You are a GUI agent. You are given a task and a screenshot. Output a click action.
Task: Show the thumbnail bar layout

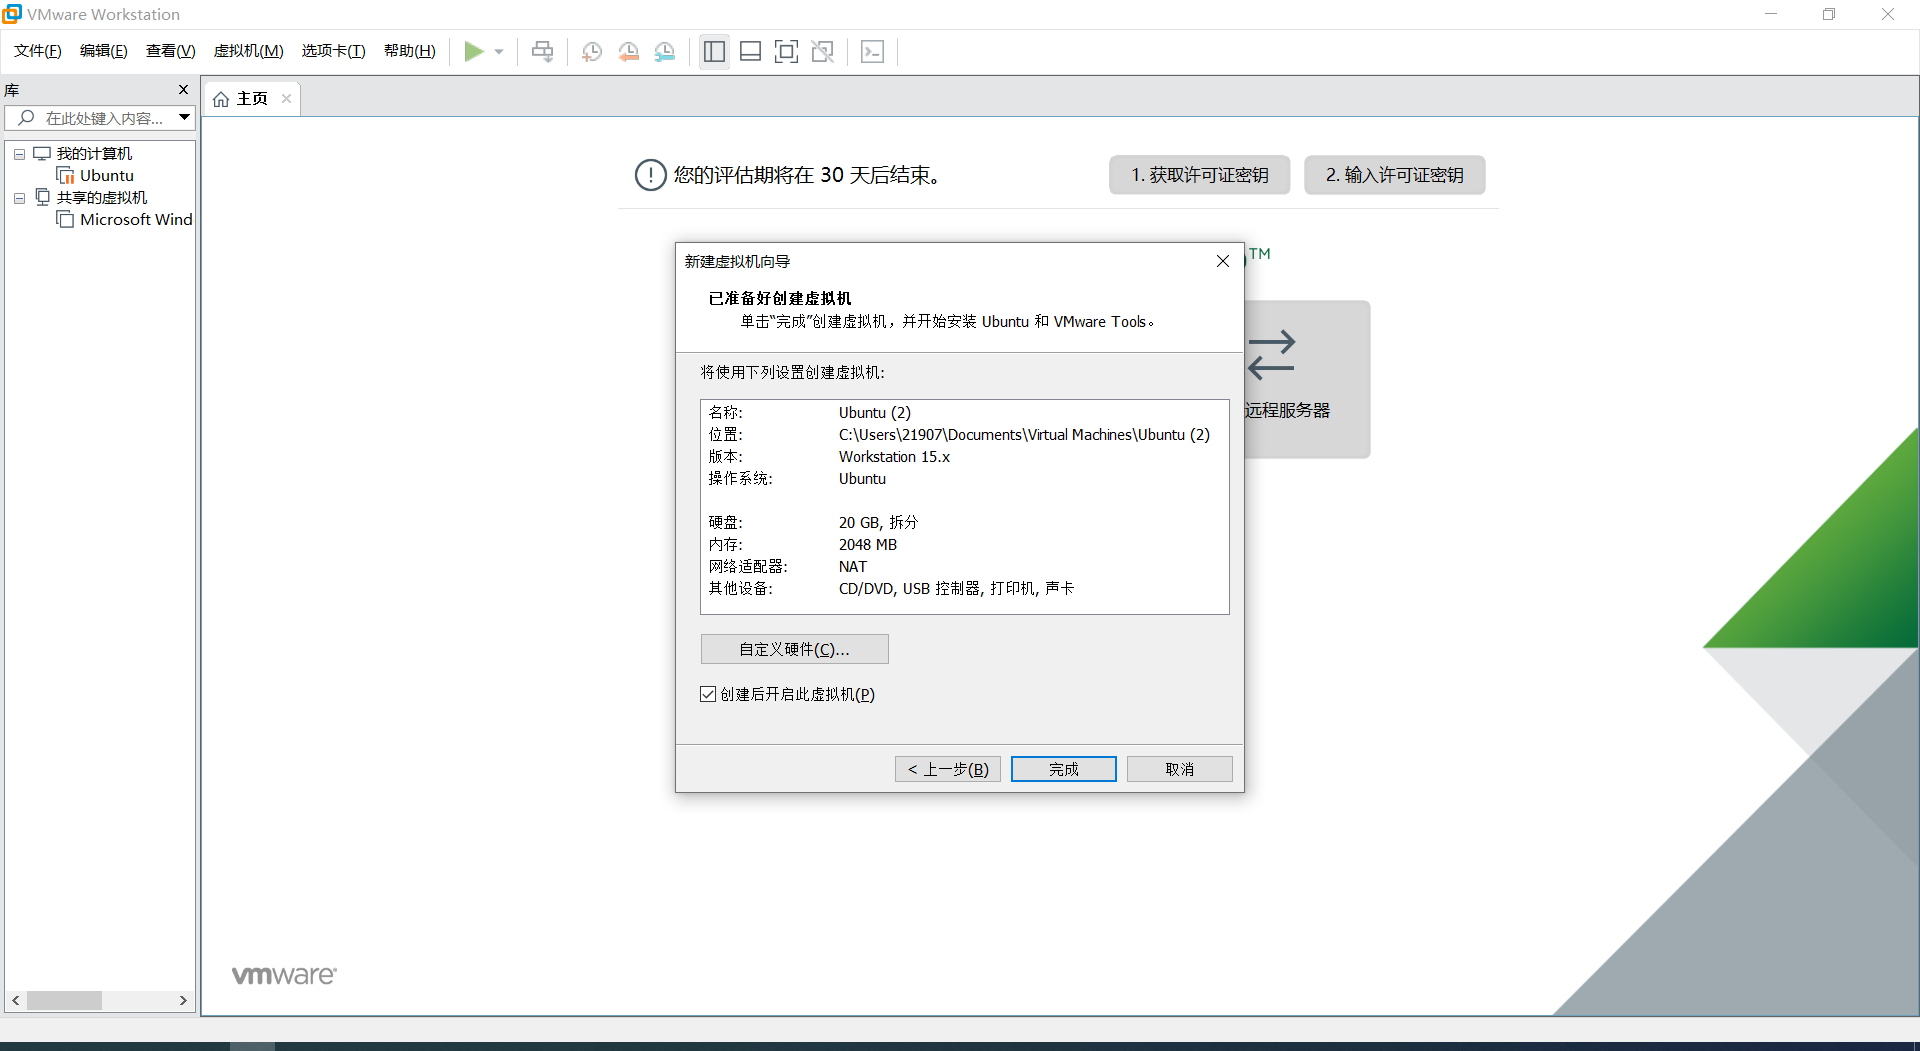[x=750, y=51]
